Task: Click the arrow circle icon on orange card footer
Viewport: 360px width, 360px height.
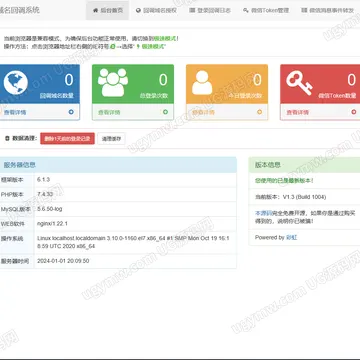Action: (x=260, y=112)
